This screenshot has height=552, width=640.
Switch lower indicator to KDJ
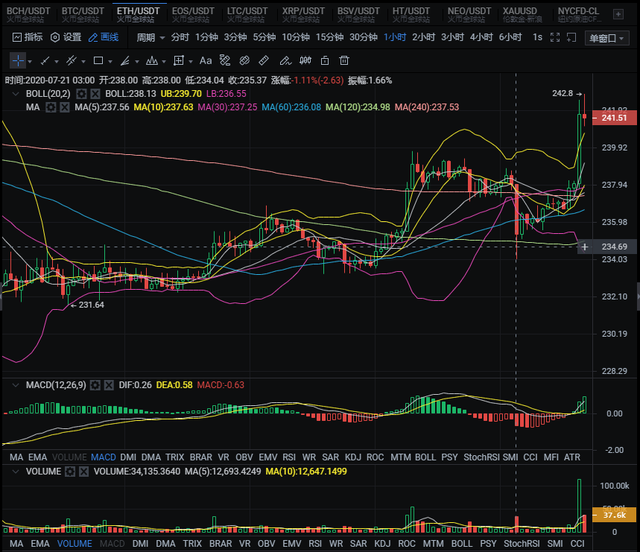pyautogui.click(x=382, y=544)
